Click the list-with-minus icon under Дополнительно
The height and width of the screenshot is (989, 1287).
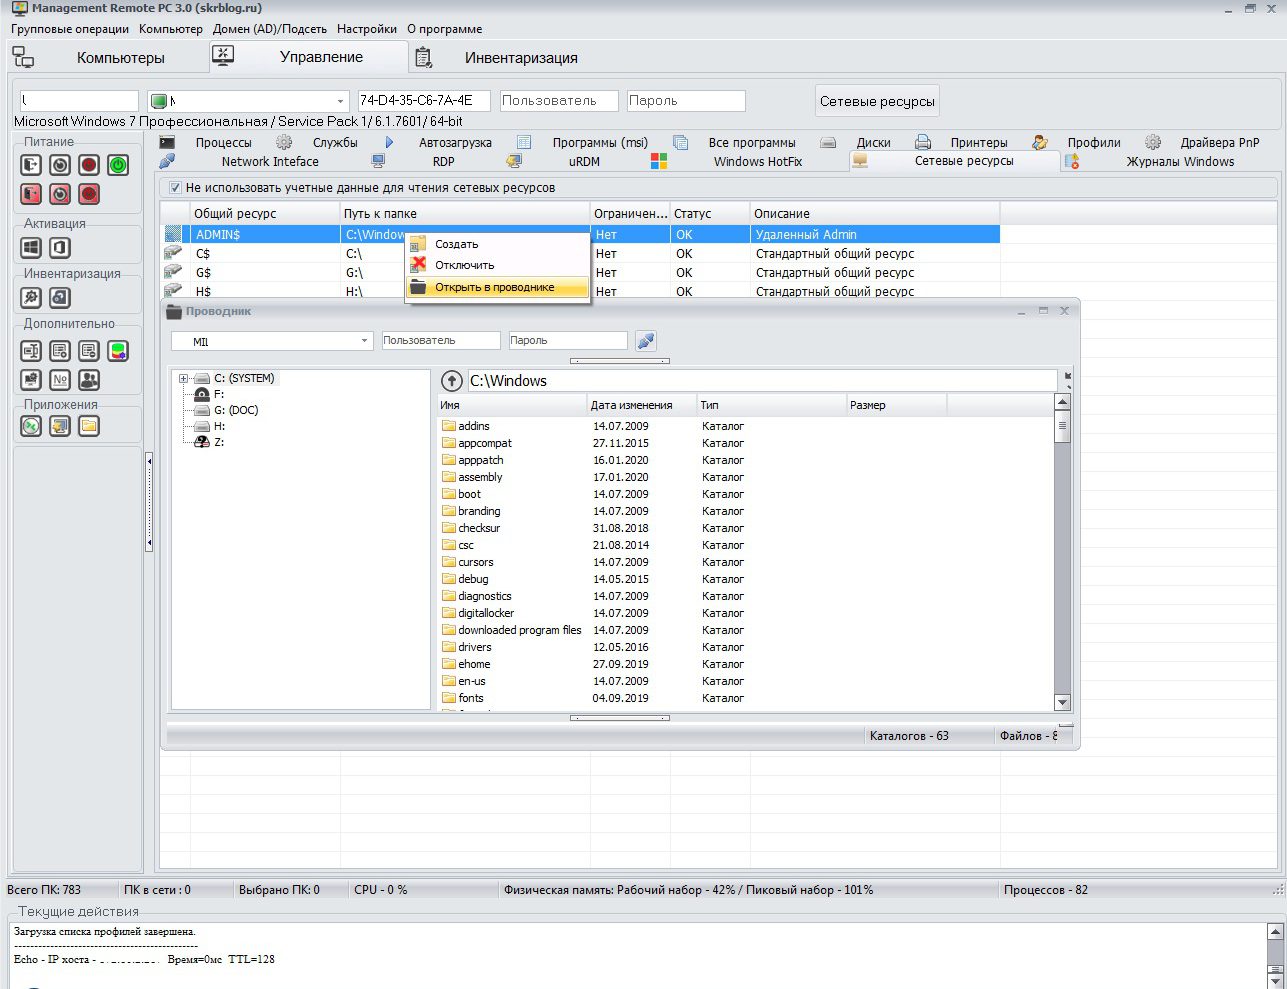[89, 351]
